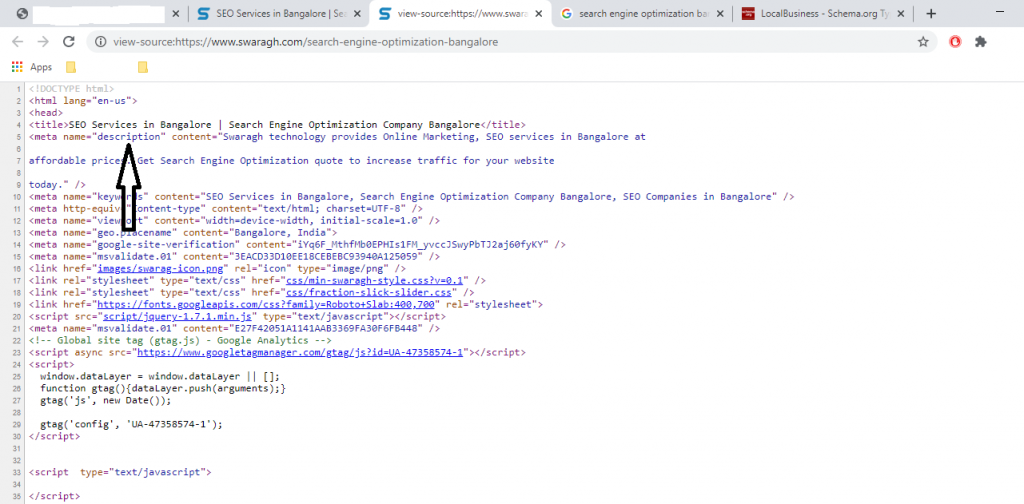Click the geo.placename meta line
The image size is (1024, 504).
183,232
